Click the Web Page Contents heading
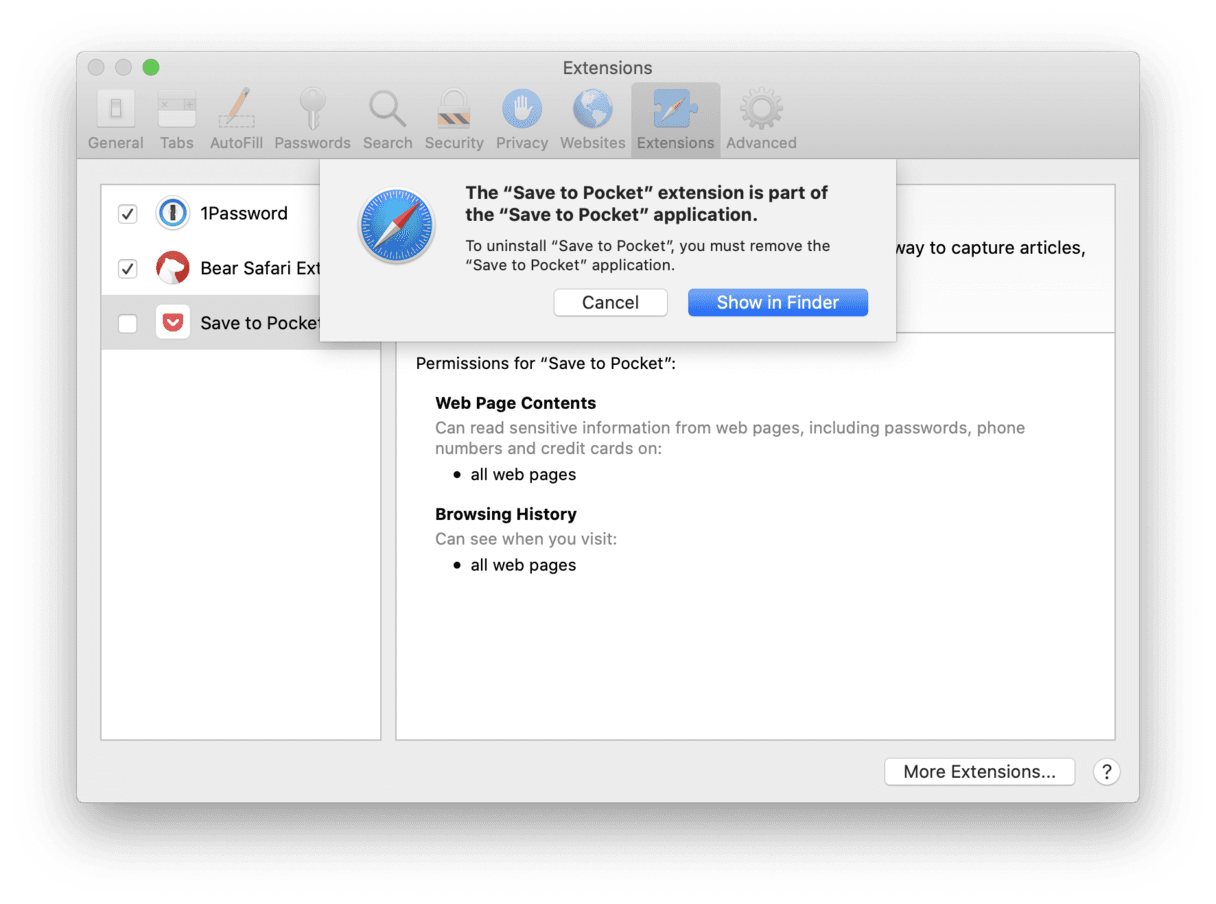Image resolution: width=1216 pixels, height=904 pixels. (x=516, y=403)
